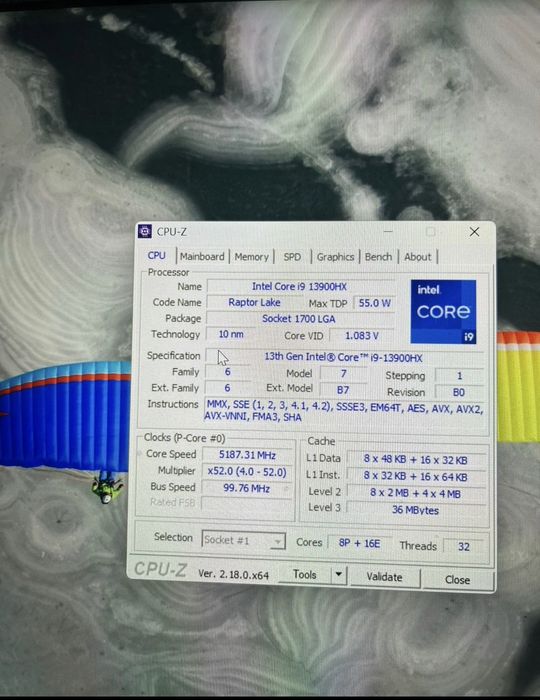Viewport: 540px width, 700px height.
Task: Open the Bench tab
Action: click(378, 257)
